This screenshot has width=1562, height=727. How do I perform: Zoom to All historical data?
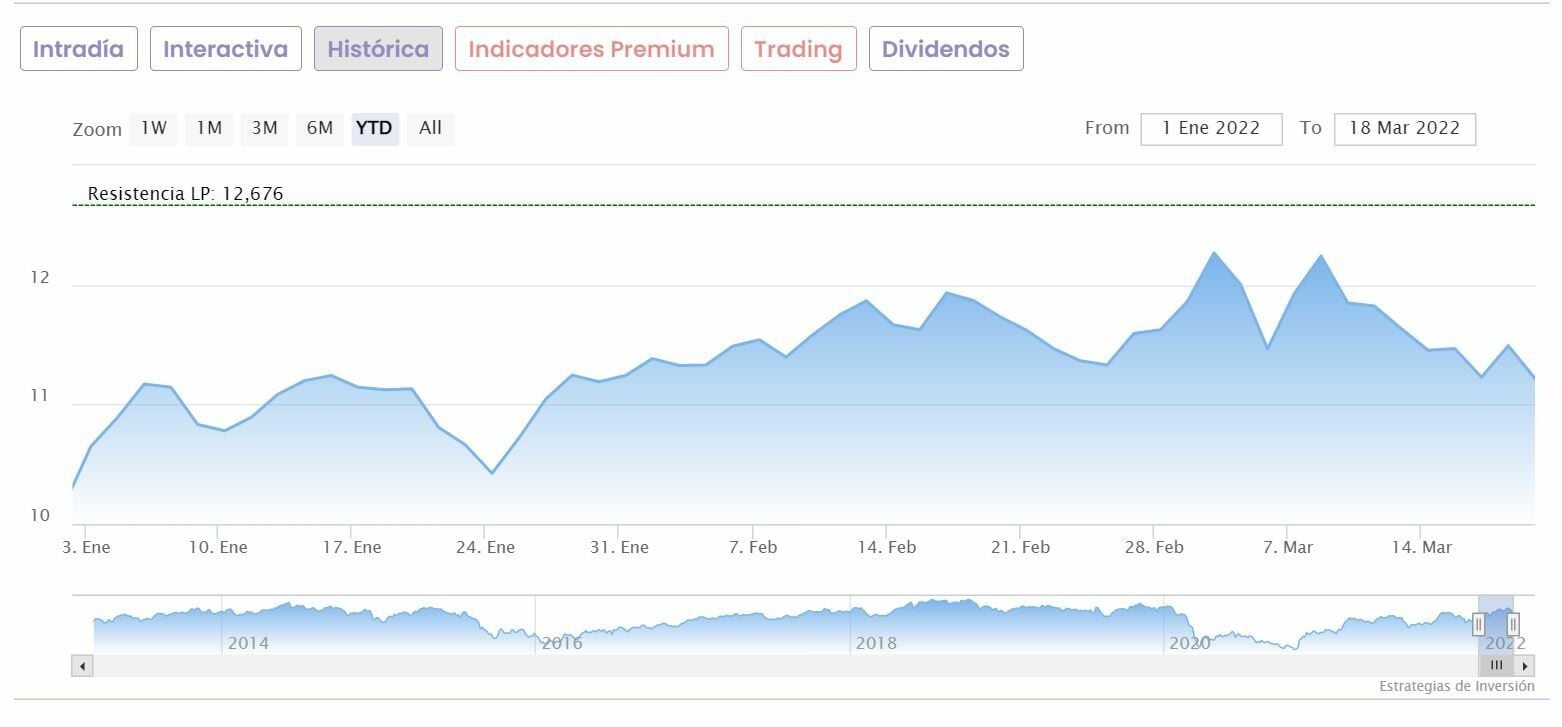pyautogui.click(x=431, y=128)
